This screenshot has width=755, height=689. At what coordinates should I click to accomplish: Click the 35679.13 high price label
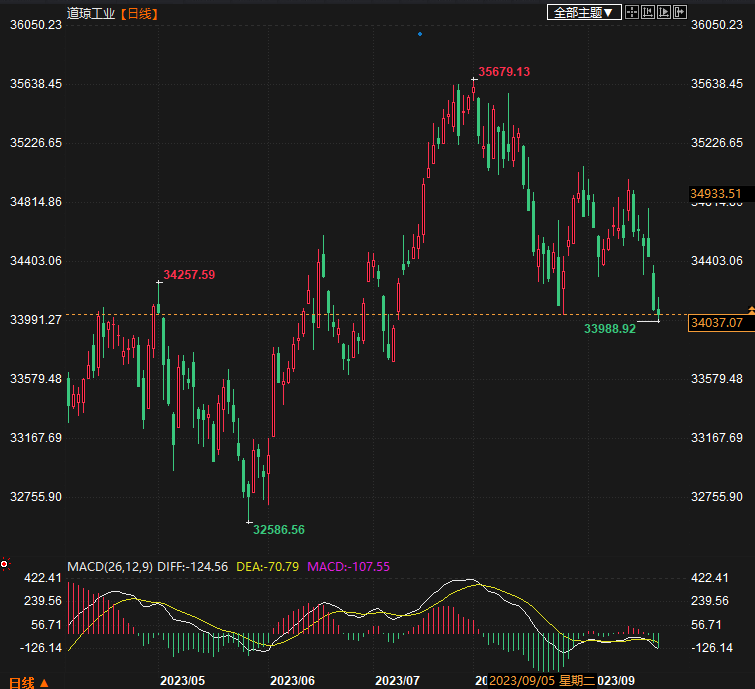(x=504, y=72)
